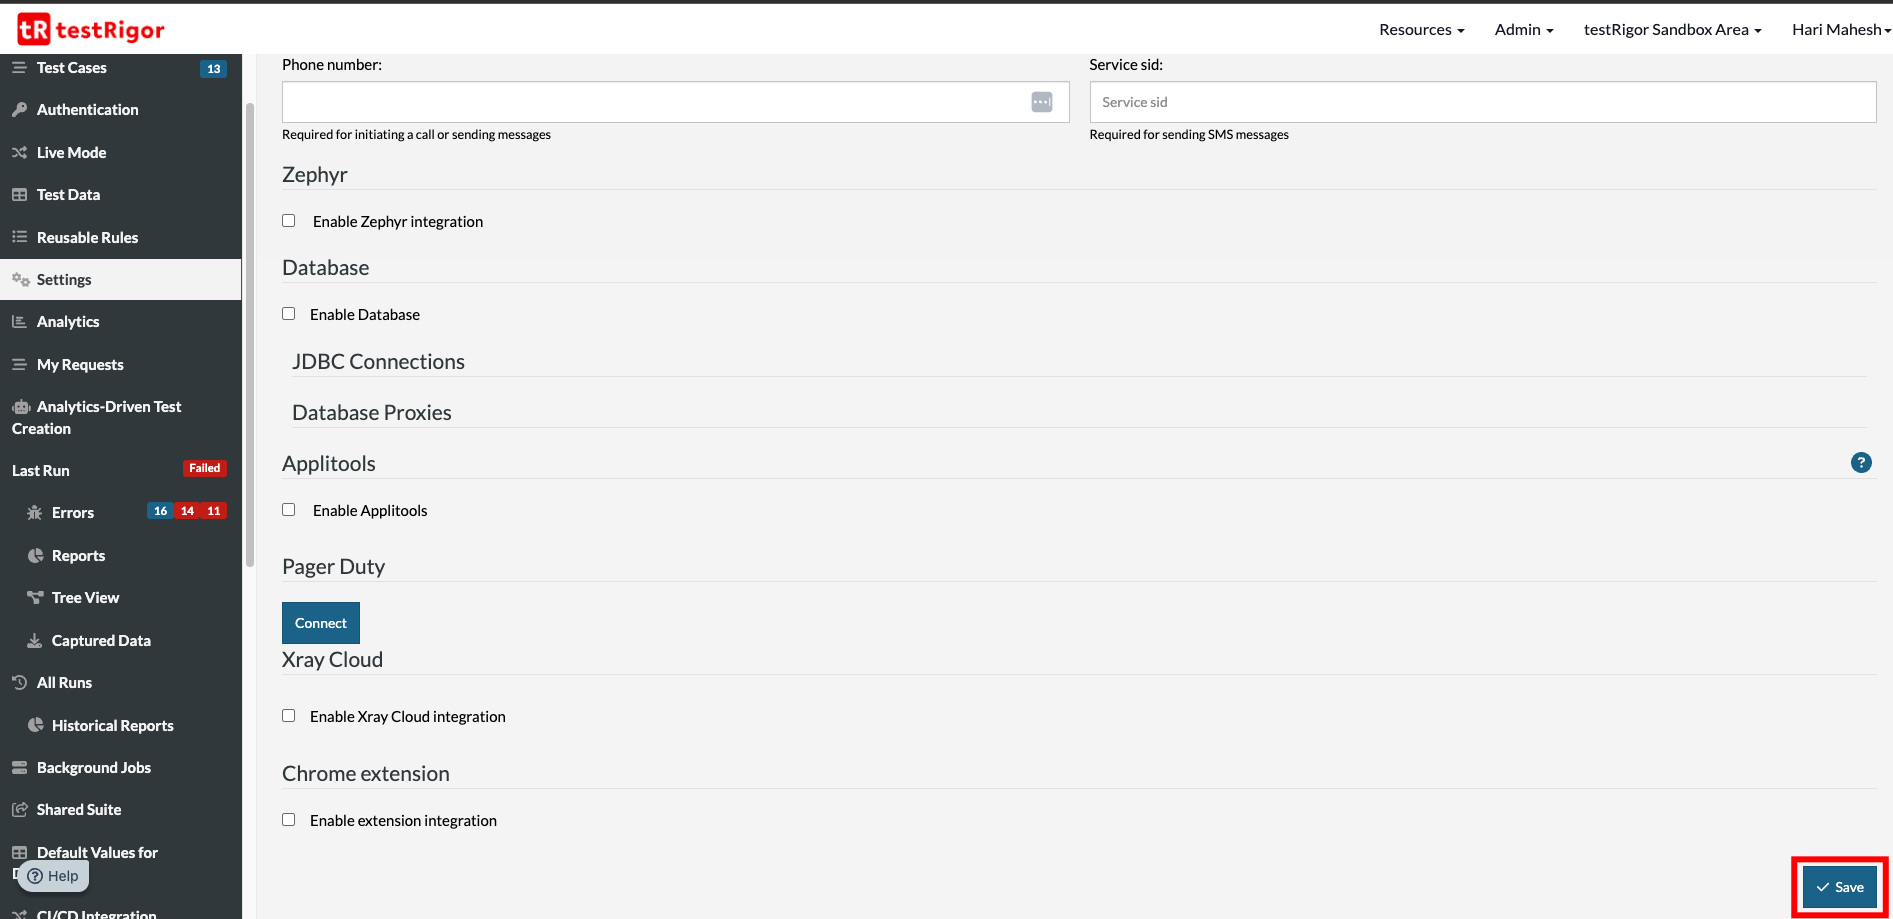Click the sidebar vertical scrollbar
1893x919 pixels.
coord(249,335)
